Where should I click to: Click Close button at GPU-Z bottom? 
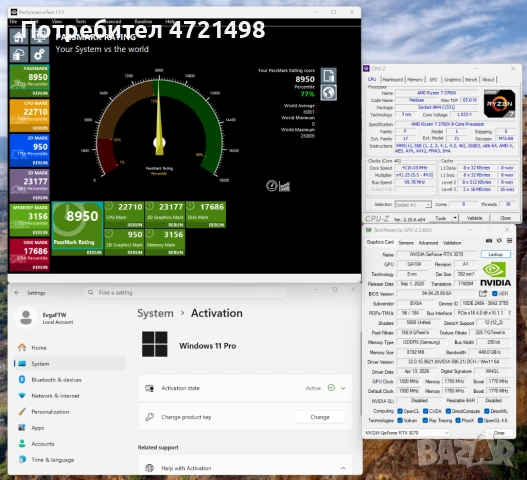pyautogui.click(x=499, y=433)
